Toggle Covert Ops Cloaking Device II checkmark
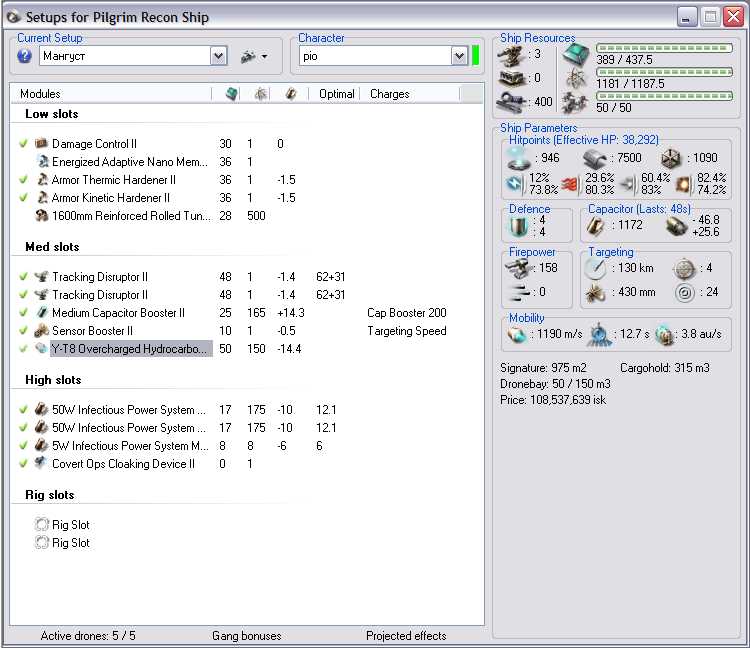 tap(23, 463)
